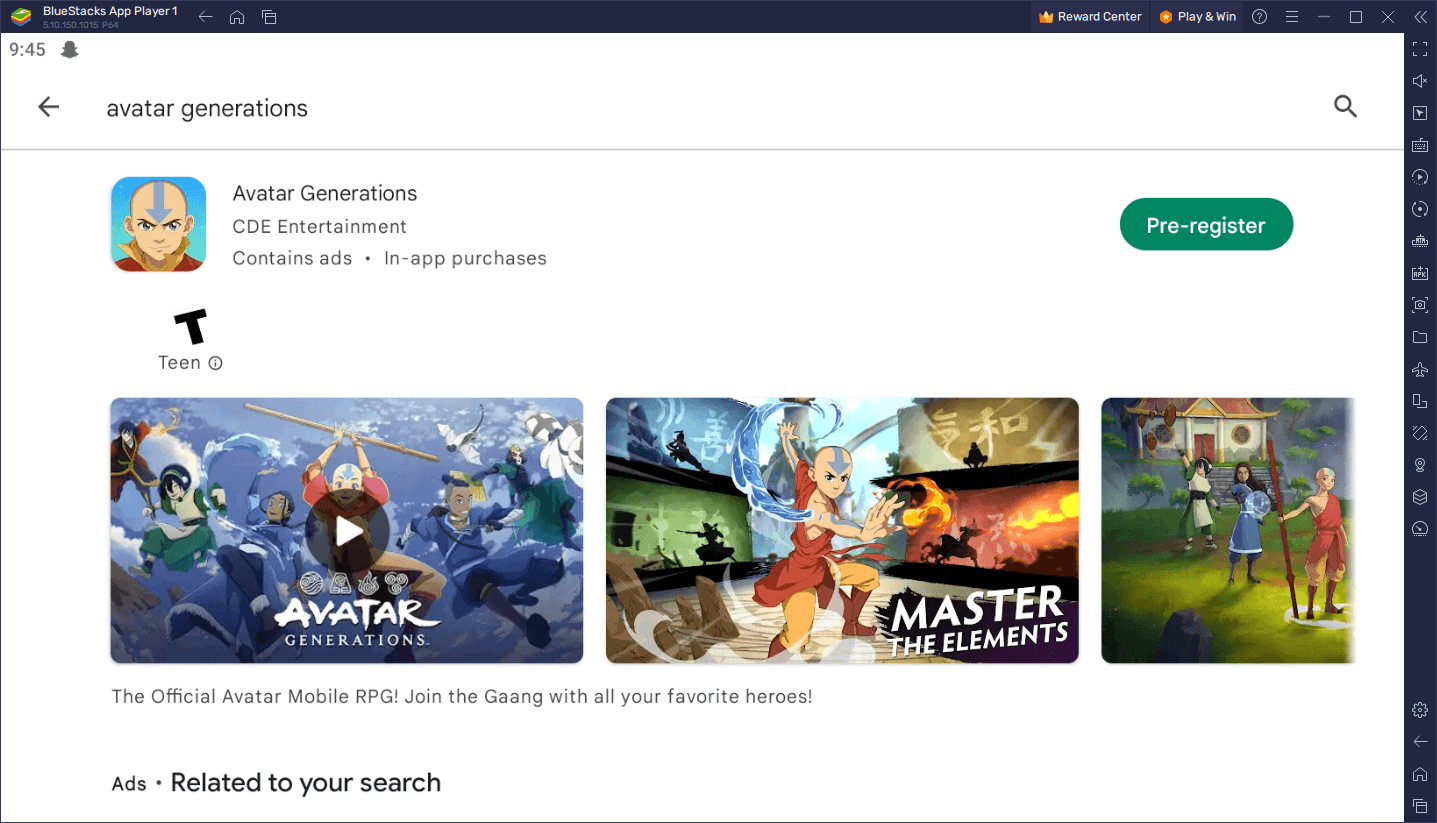Open the Avatar Generations title link
Screen dimensions: 1437x823
click(x=325, y=193)
